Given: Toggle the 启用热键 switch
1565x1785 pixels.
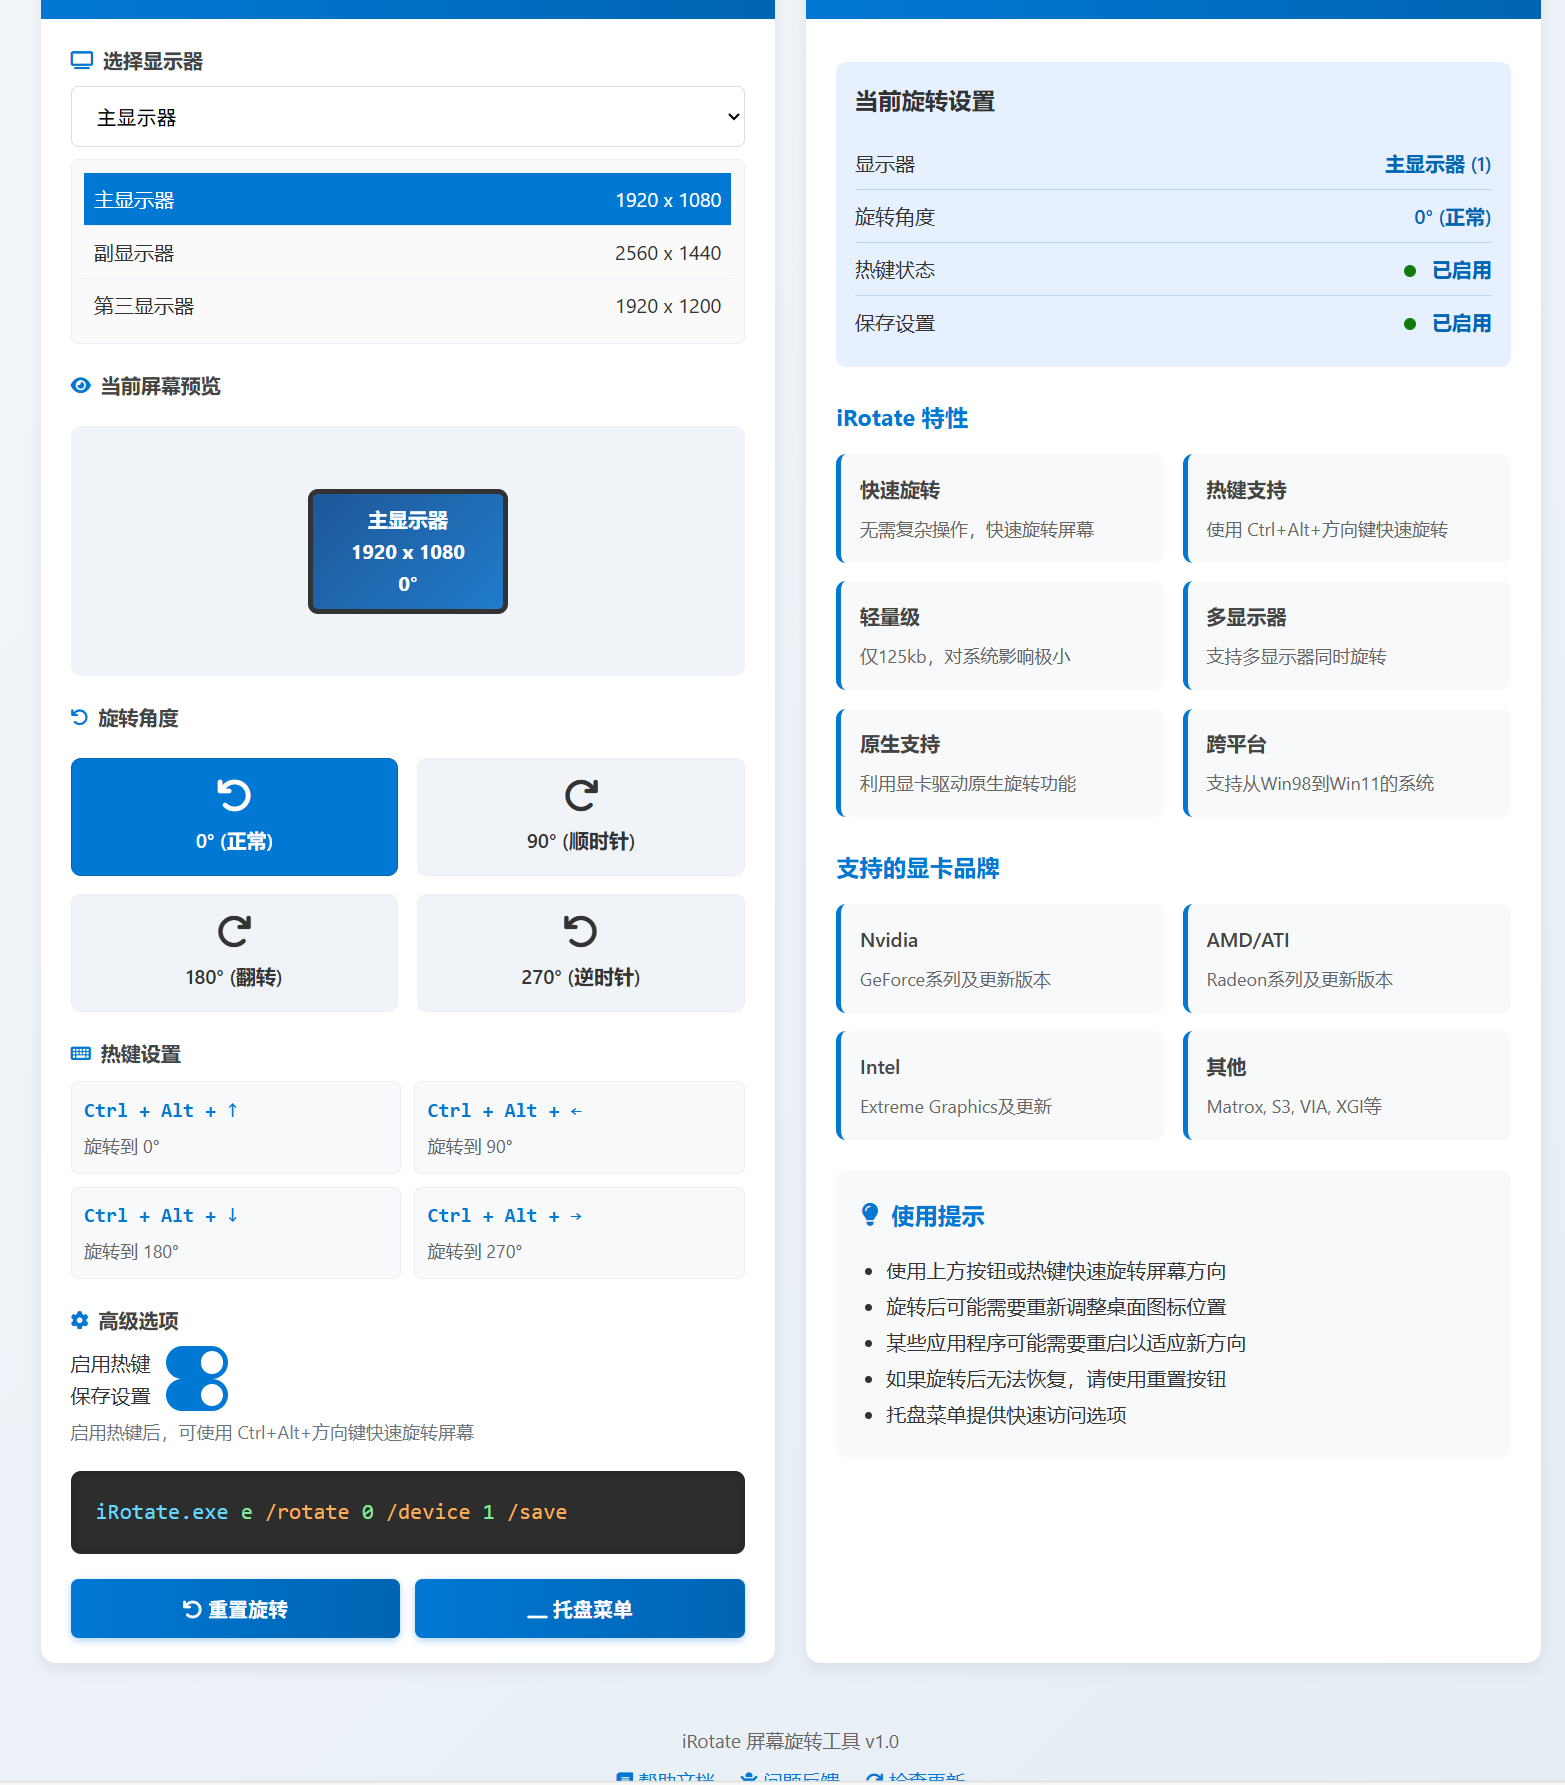Looking at the screenshot, I should [x=197, y=1363].
